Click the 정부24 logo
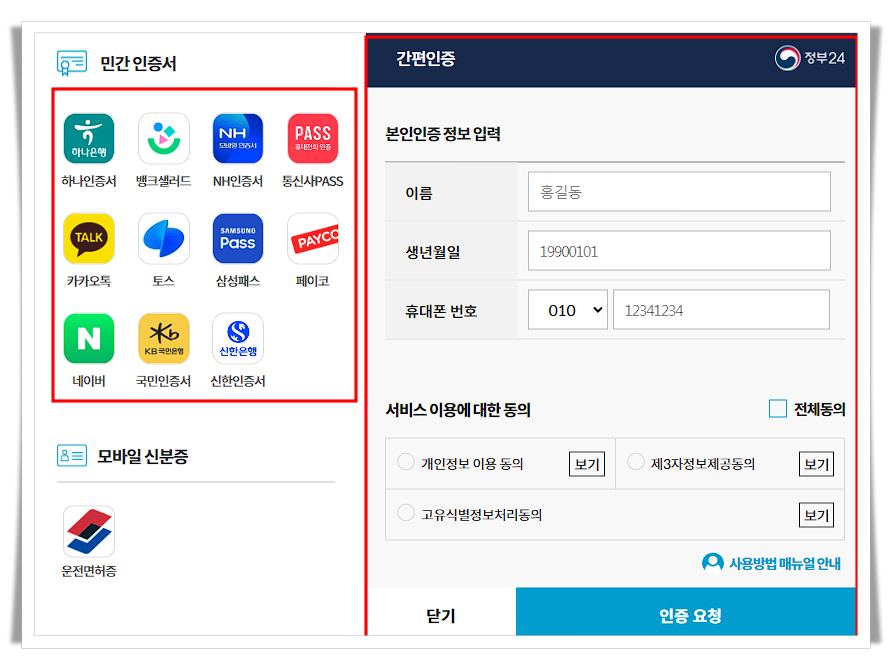892x670 pixels. (x=810, y=58)
